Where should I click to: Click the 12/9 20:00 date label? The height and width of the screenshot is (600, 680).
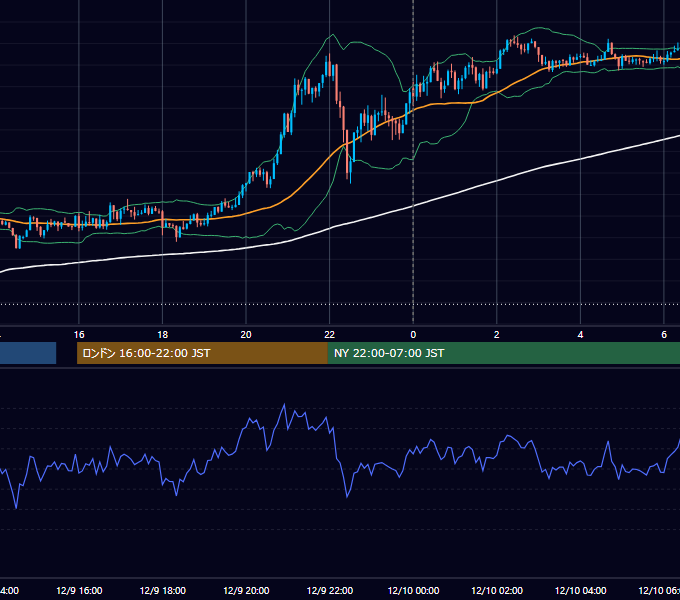246,590
